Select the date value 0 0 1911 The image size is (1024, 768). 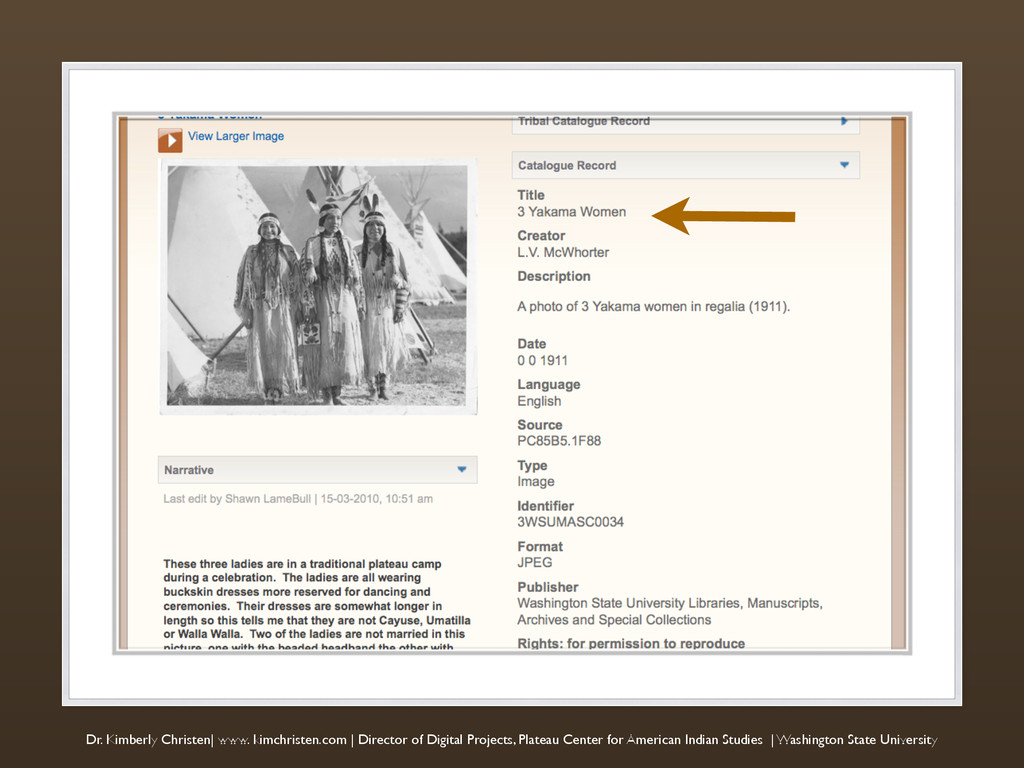[x=543, y=360]
